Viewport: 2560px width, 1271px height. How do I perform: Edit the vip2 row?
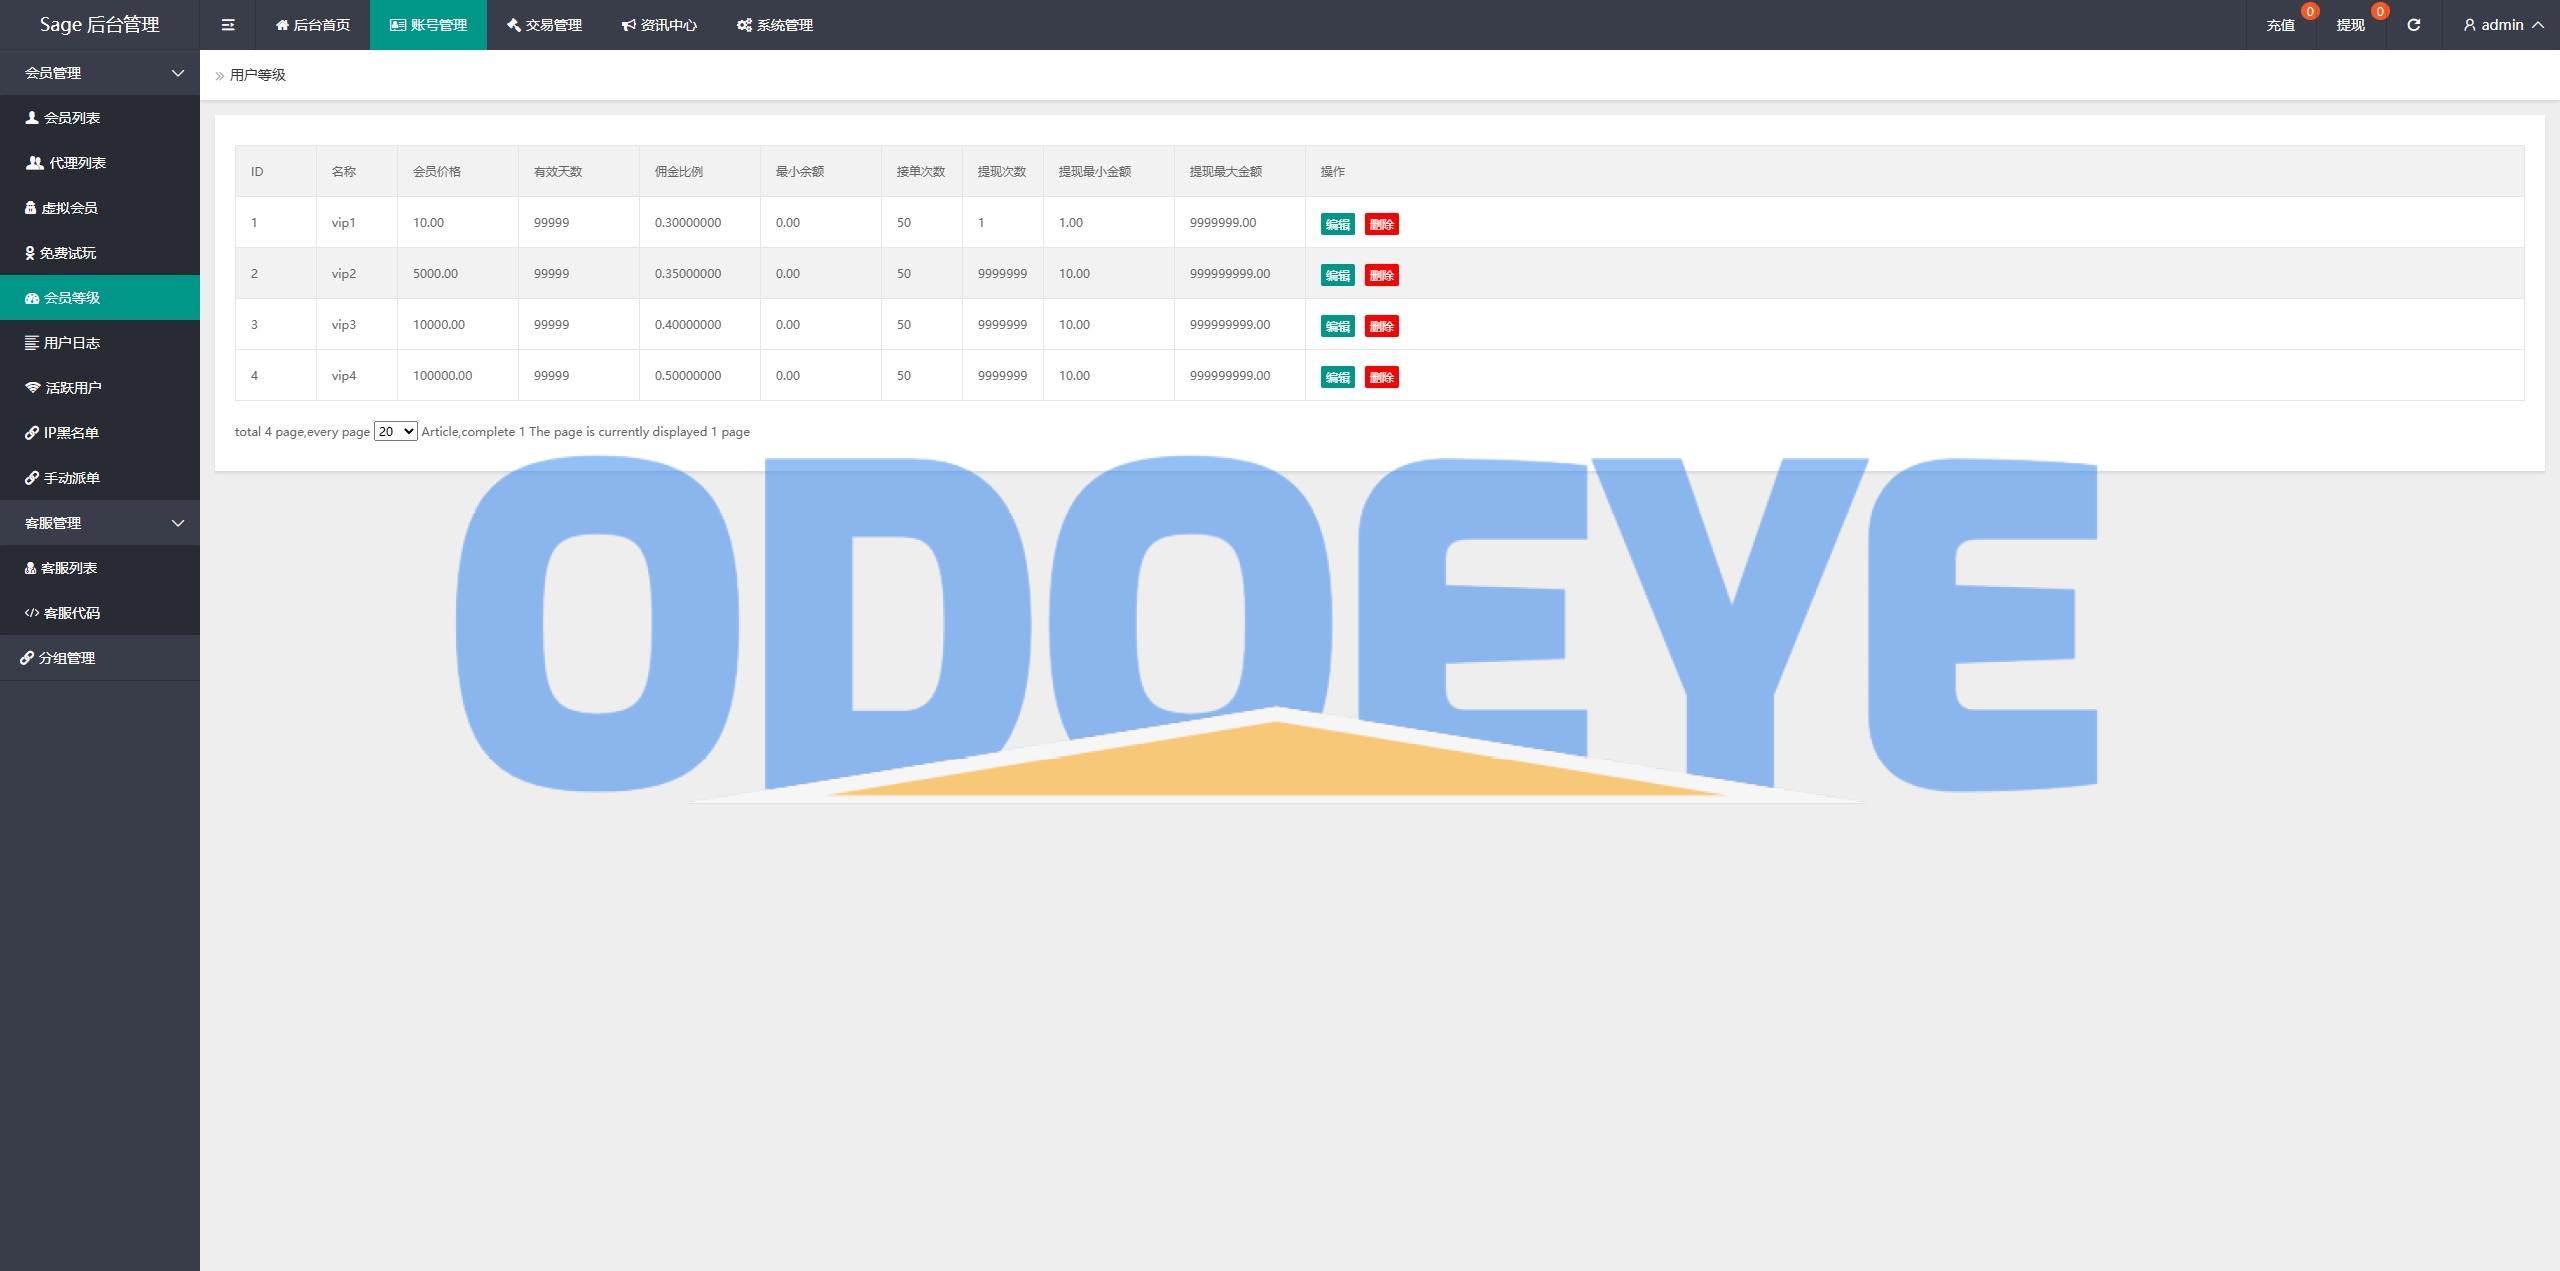(x=1337, y=275)
